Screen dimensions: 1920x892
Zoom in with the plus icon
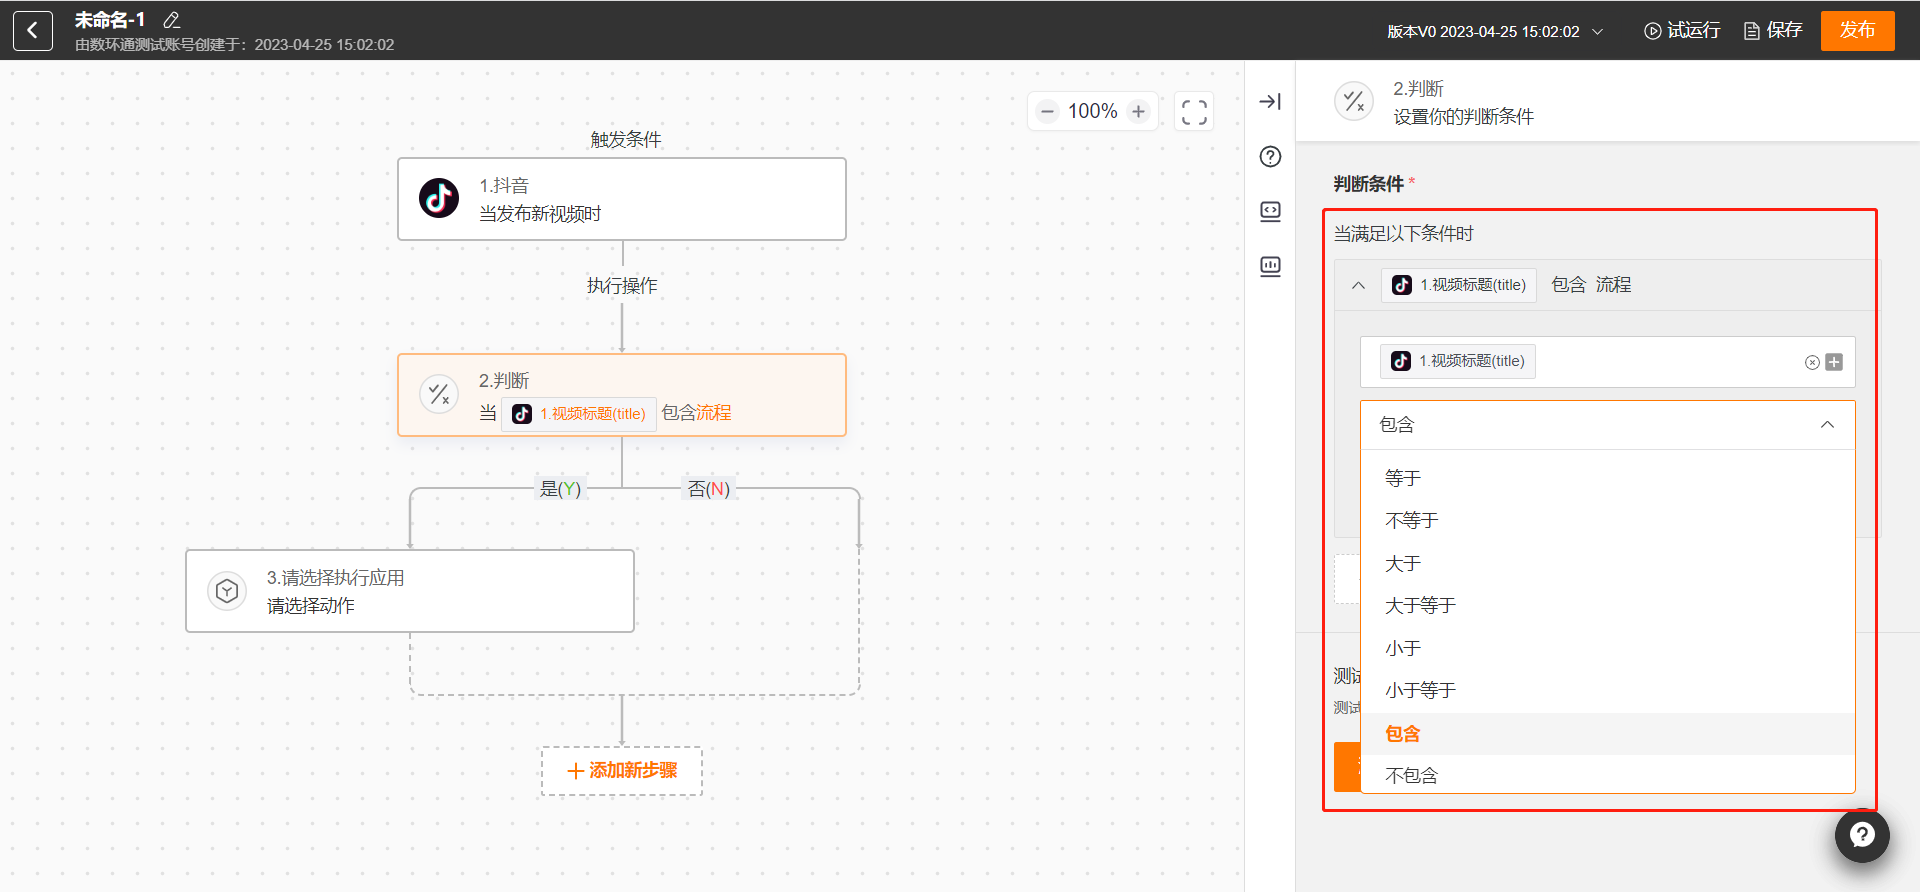(x=1138, y=111)
